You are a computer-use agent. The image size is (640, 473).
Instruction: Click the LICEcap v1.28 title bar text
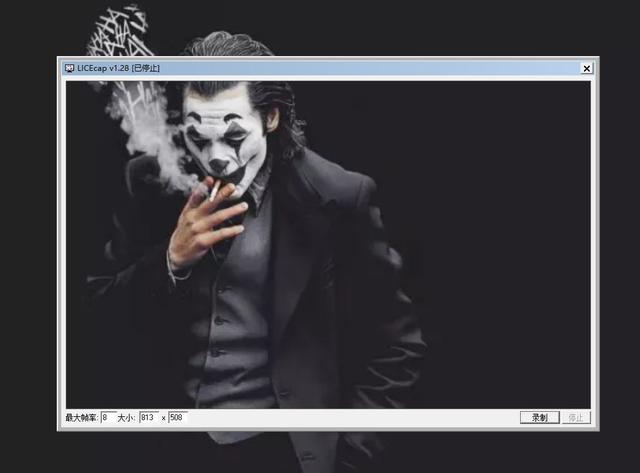pos(118,68)
